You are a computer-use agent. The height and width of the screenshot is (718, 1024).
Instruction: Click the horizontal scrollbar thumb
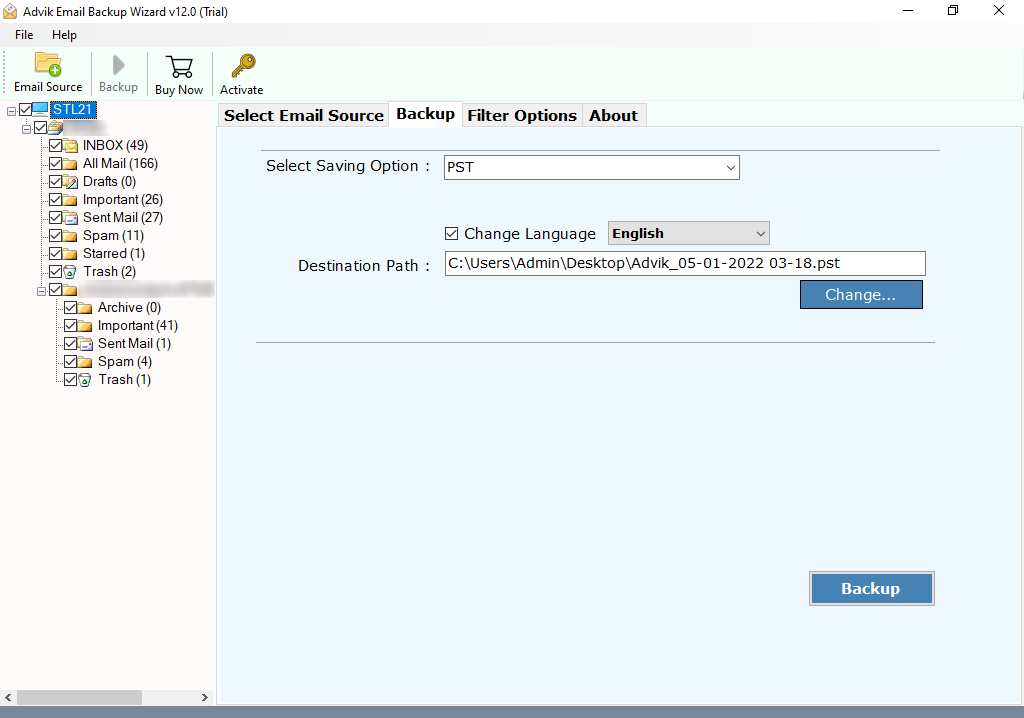79,698
